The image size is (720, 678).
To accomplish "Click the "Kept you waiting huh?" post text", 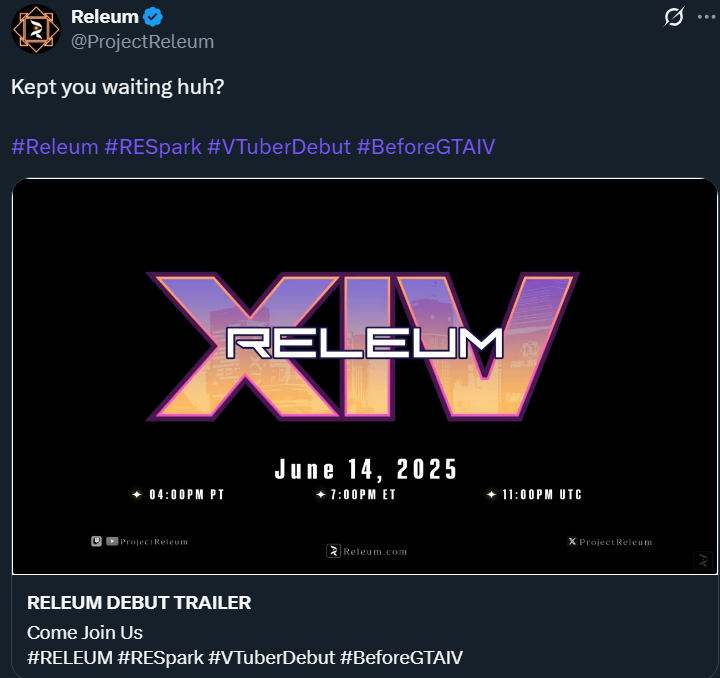I will pyautogui.click(x=117, y=87).
